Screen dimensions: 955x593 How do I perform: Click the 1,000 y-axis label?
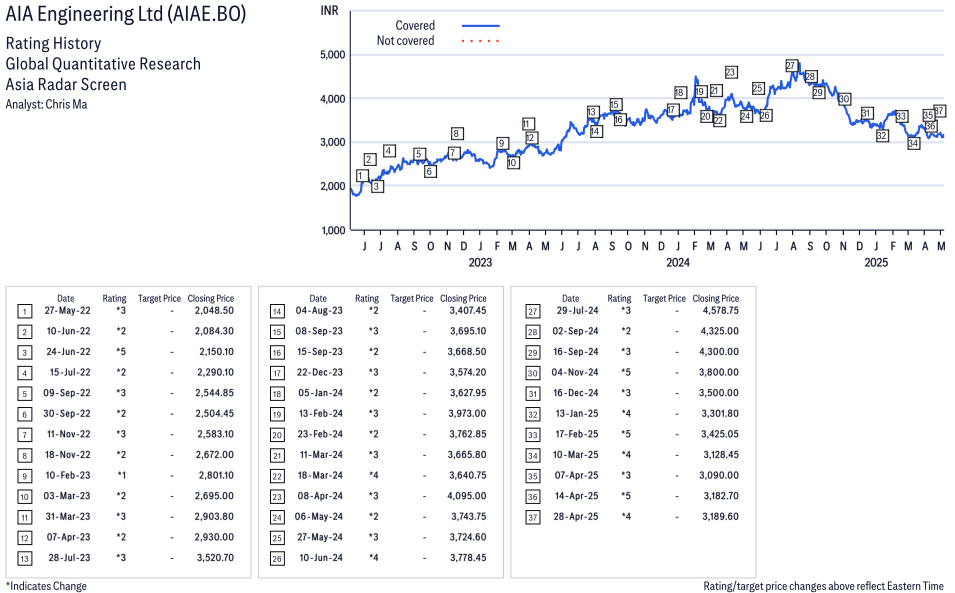click(x=333, y=230)
